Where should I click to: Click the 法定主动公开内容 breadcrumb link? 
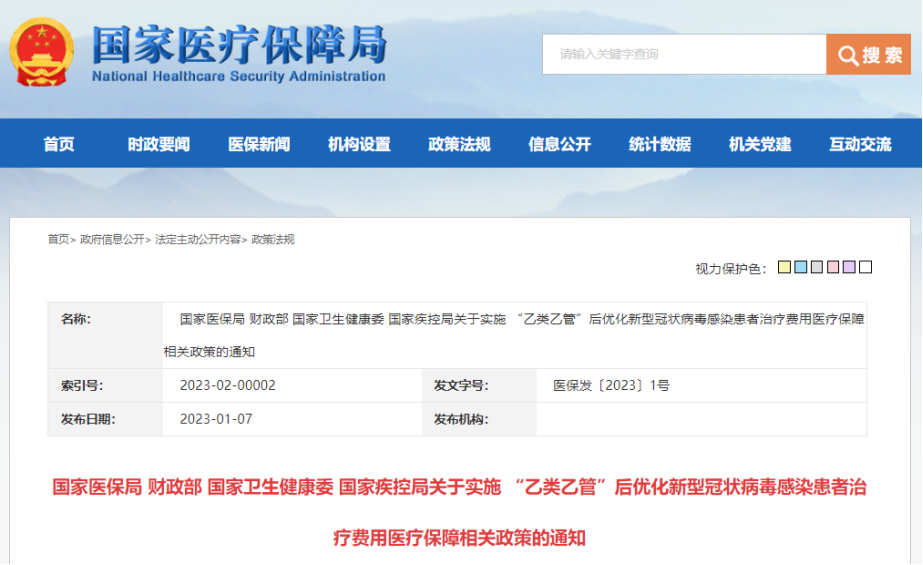point(198,239)
